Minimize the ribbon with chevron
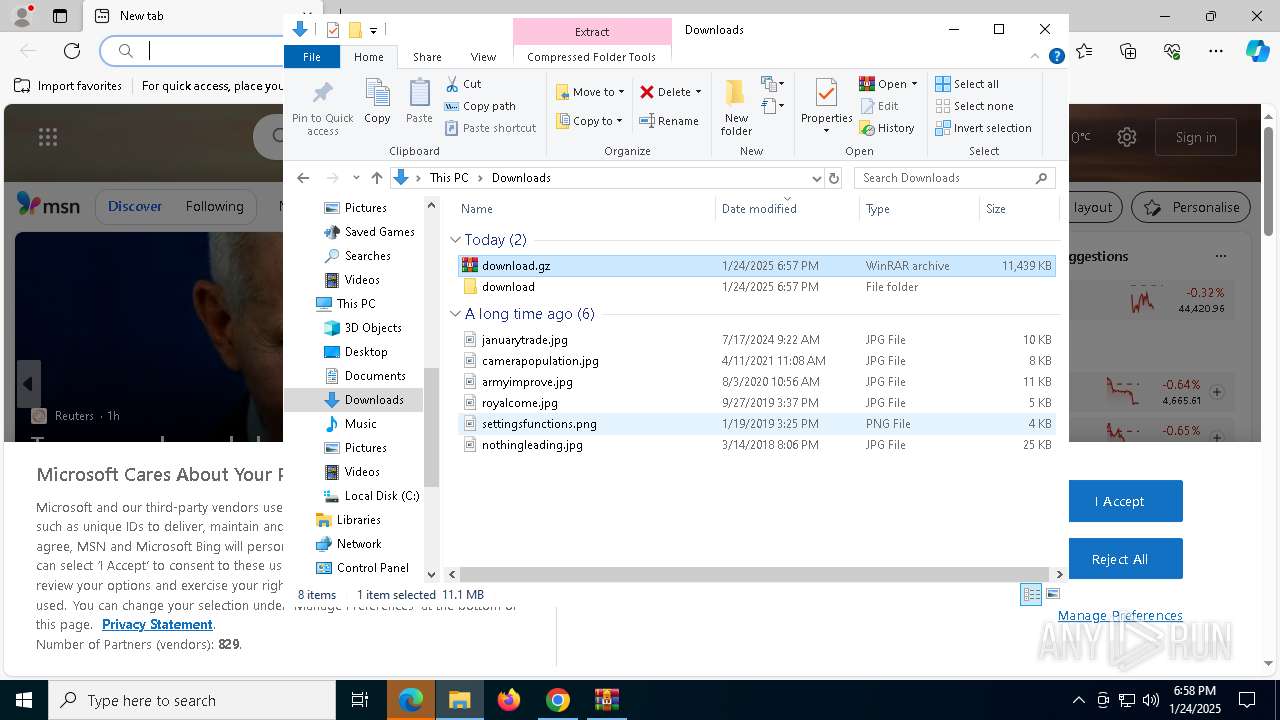Viewport: 1280px width, 720px height. pyautogui.click(x=1035, y=57)
